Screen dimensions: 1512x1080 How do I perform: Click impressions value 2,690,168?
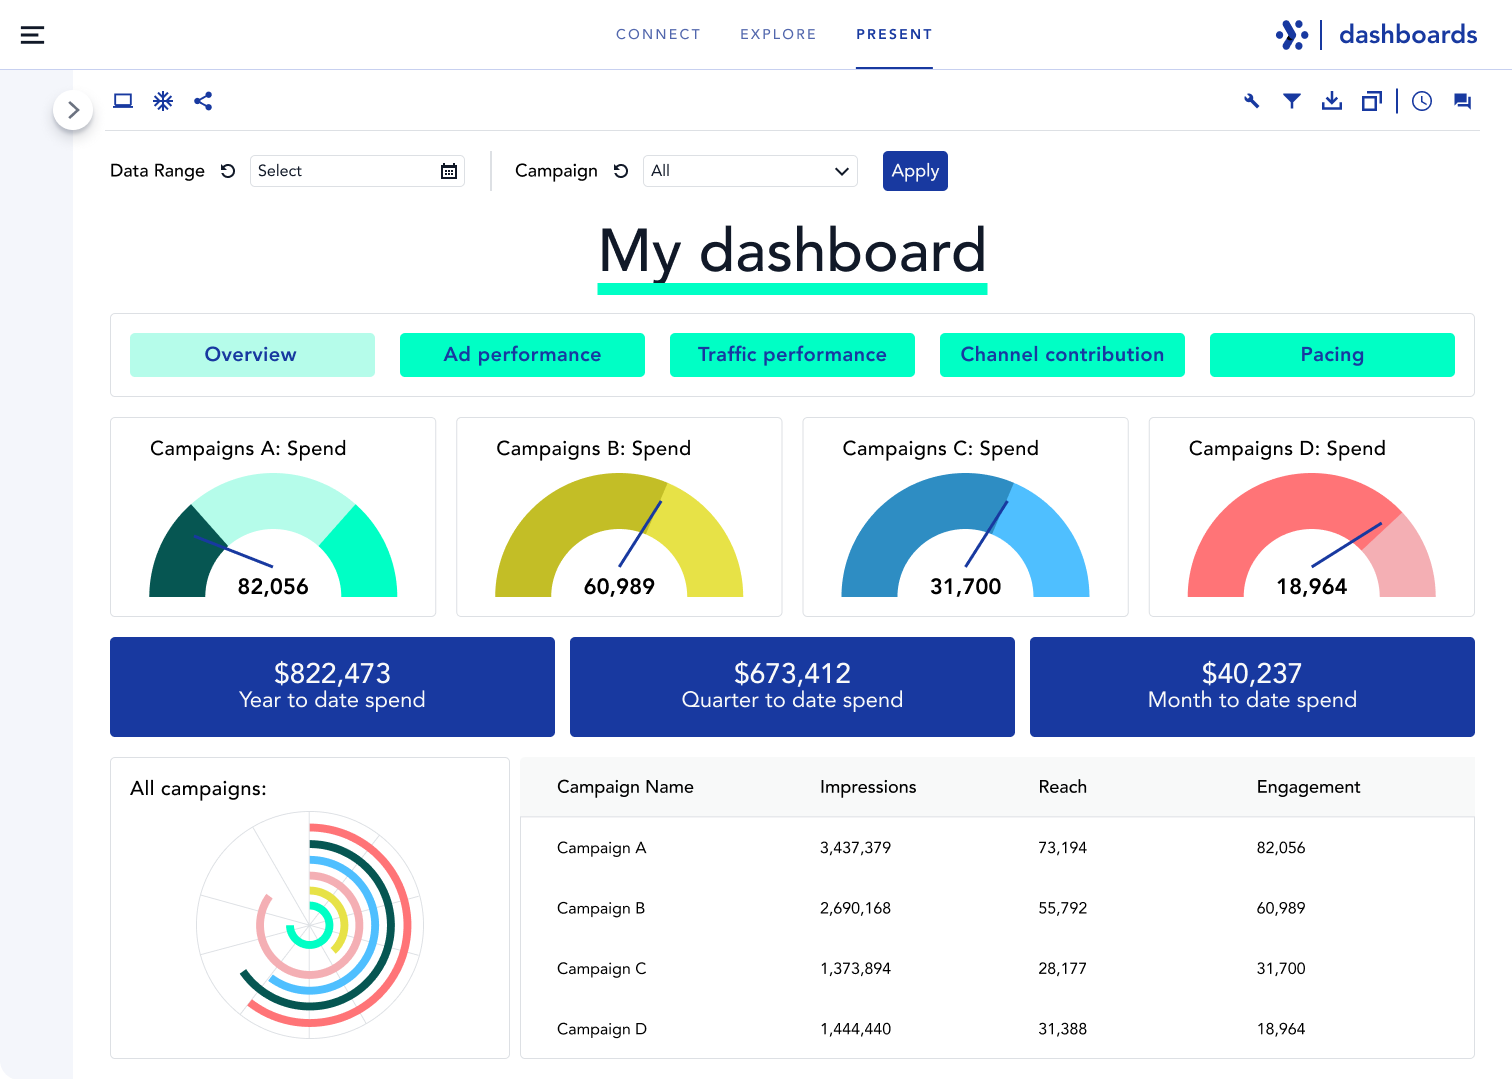coord(855,908)
